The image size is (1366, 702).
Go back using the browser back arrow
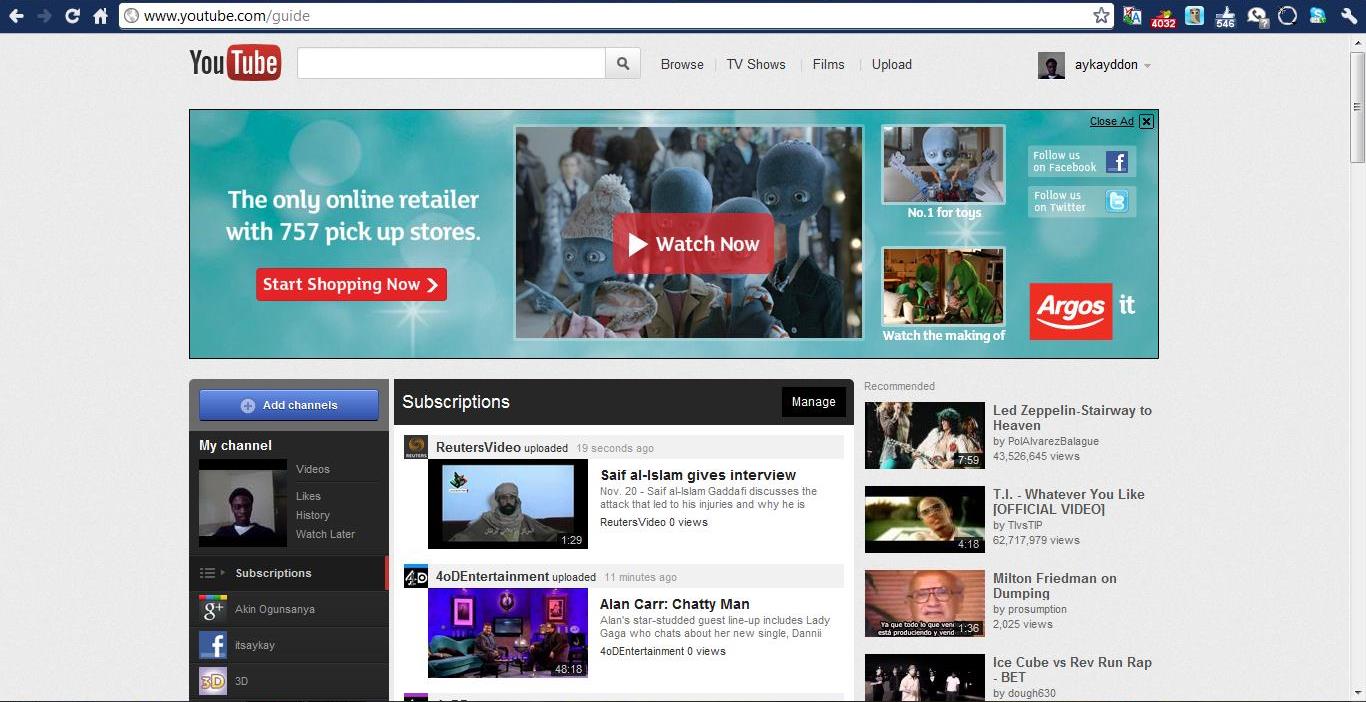pyautogui.click(x=16, y=16)
